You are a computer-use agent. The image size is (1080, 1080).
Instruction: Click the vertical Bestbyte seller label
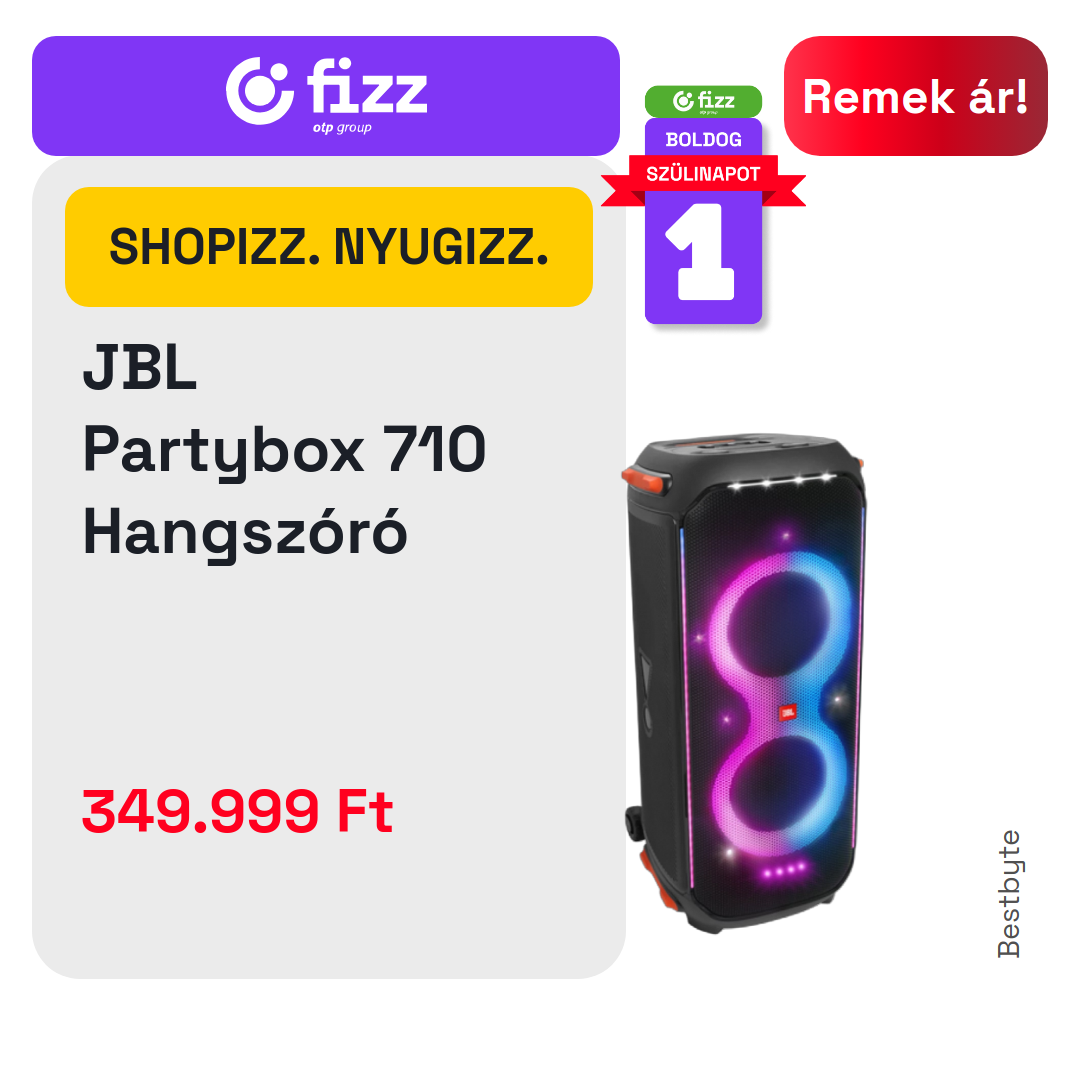1009,893
